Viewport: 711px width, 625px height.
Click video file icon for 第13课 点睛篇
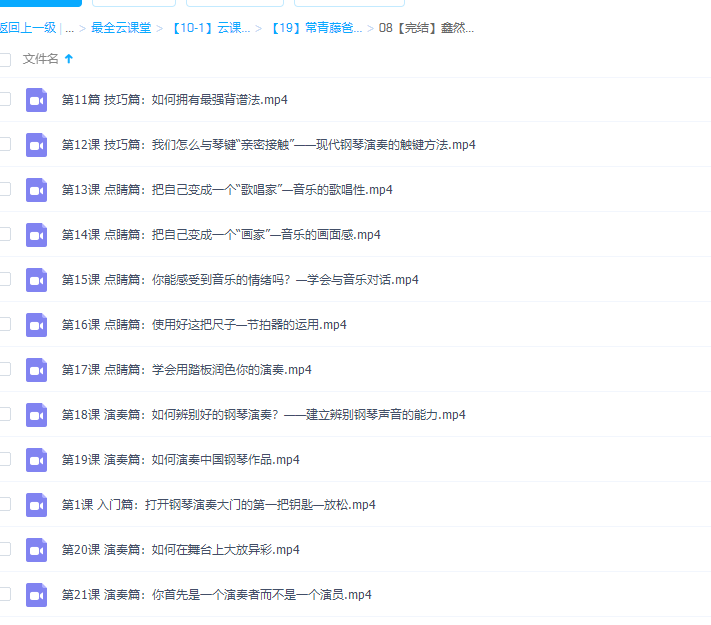point(37,190)
